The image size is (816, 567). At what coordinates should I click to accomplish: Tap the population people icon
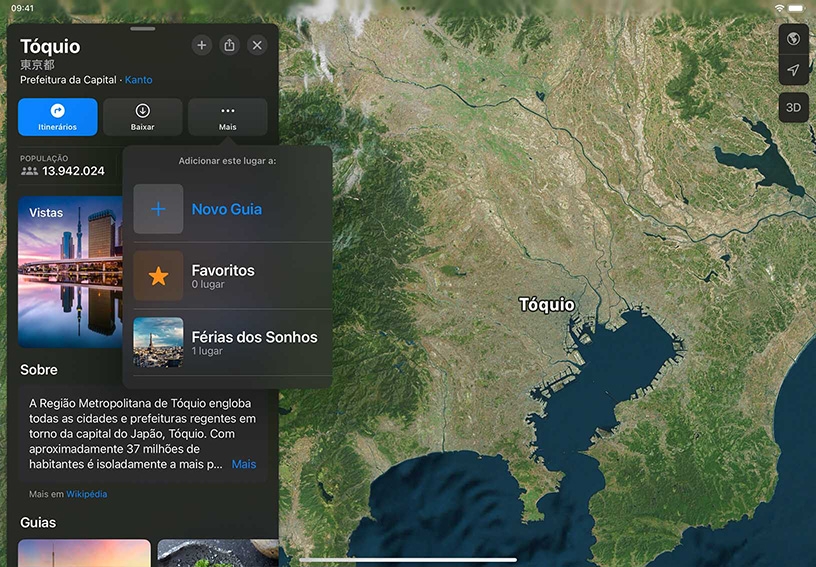click(x=29, y=171)
